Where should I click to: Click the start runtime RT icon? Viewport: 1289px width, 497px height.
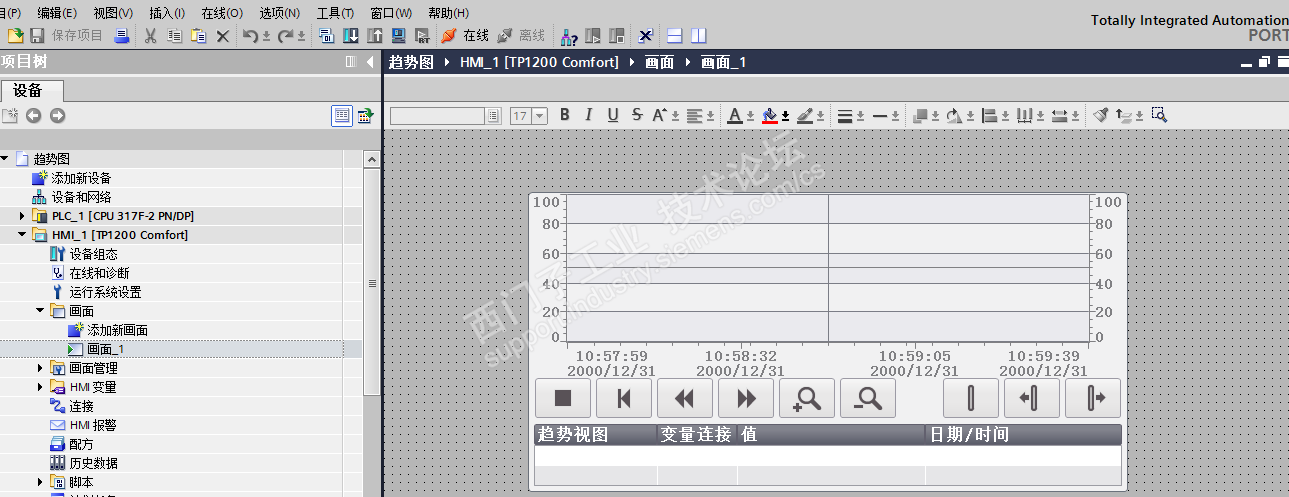click(422, 36)
